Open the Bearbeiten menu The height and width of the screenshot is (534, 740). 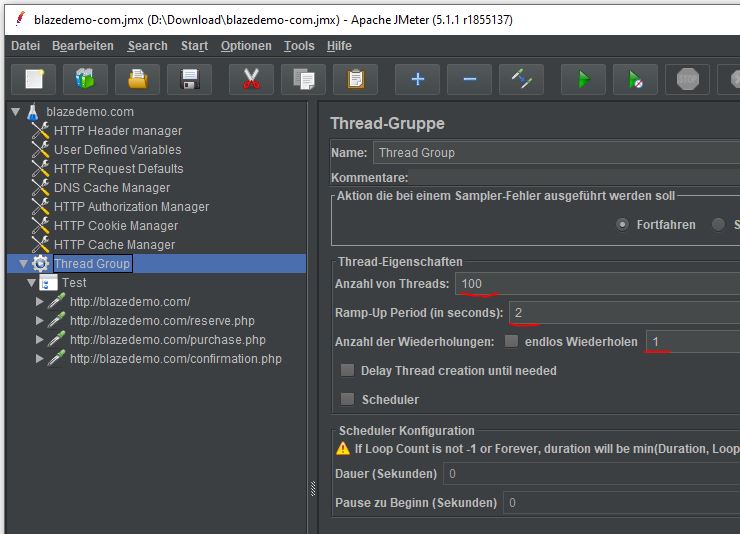tap(83, 46)
